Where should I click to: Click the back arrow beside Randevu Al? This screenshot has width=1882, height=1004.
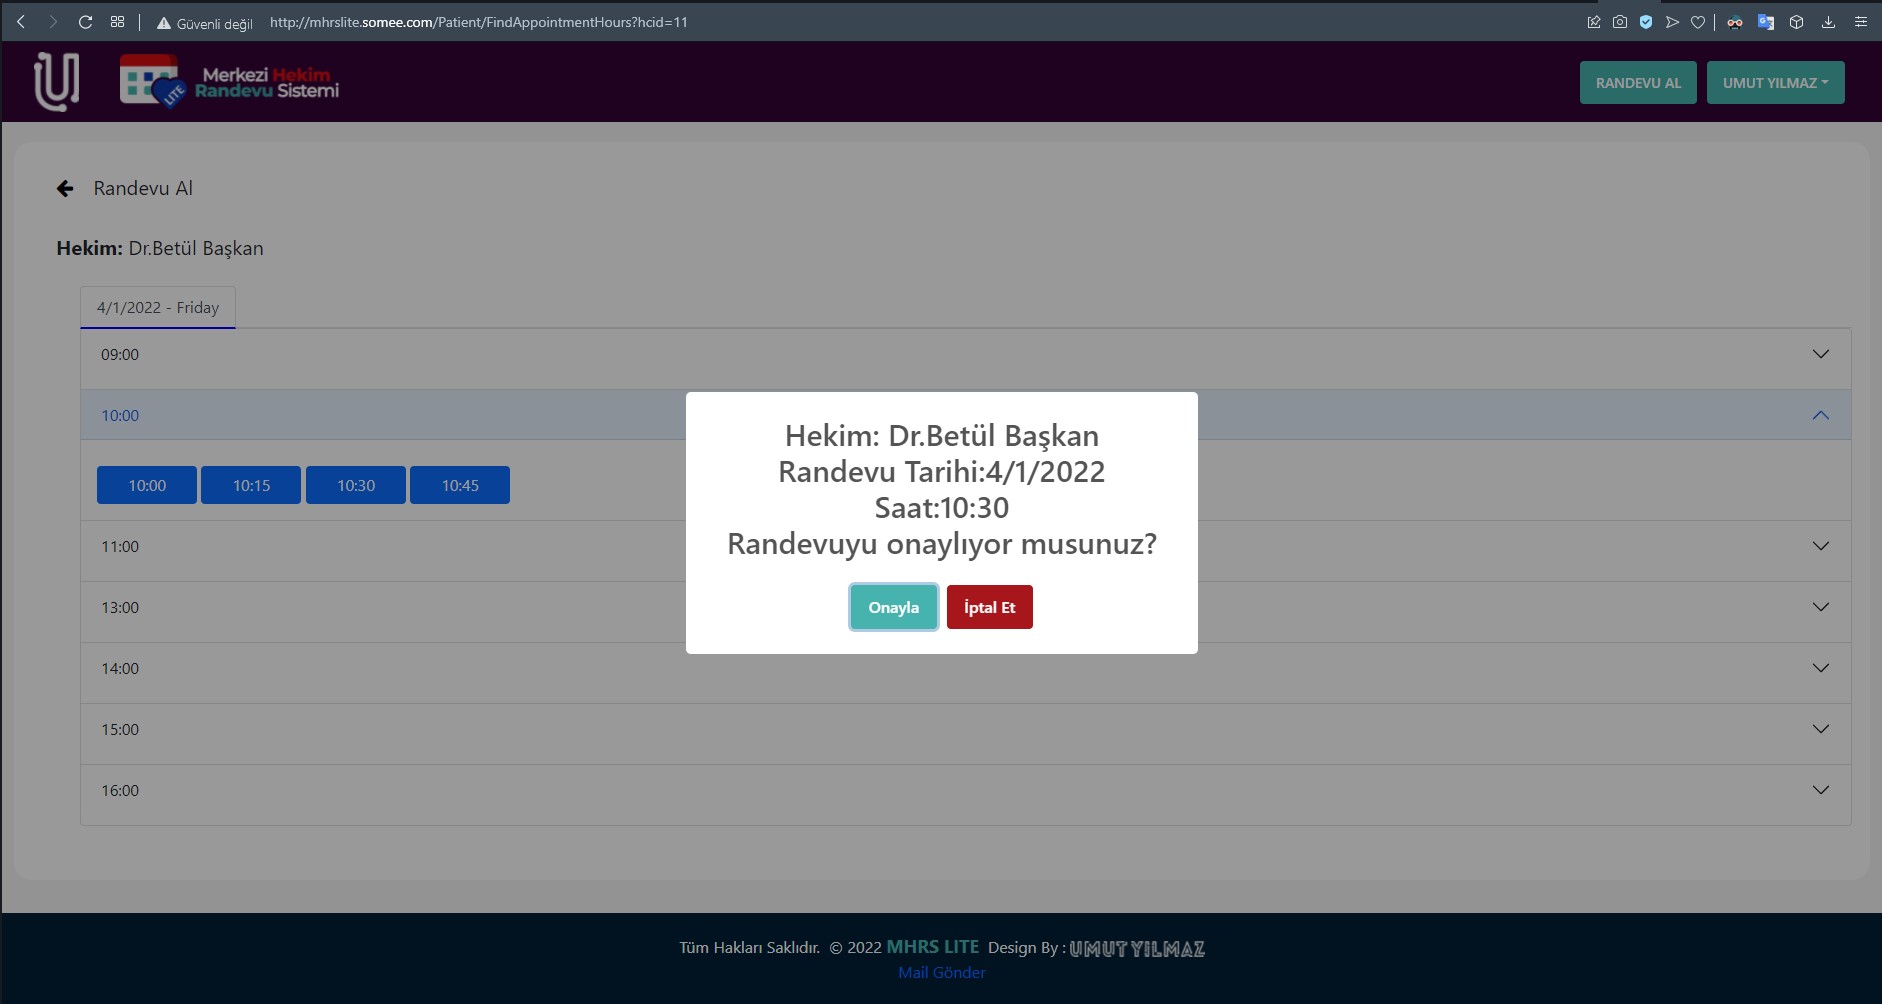tap(65, 189)
